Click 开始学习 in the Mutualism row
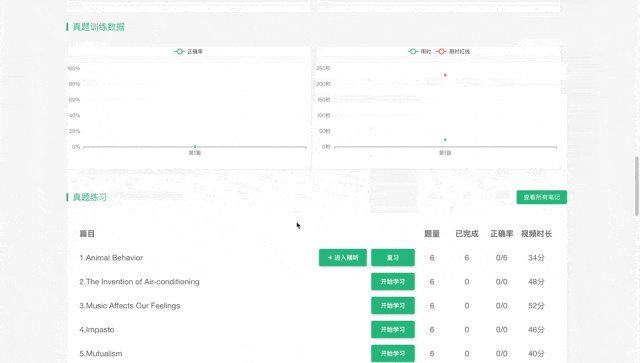 [x=393, y=354]
